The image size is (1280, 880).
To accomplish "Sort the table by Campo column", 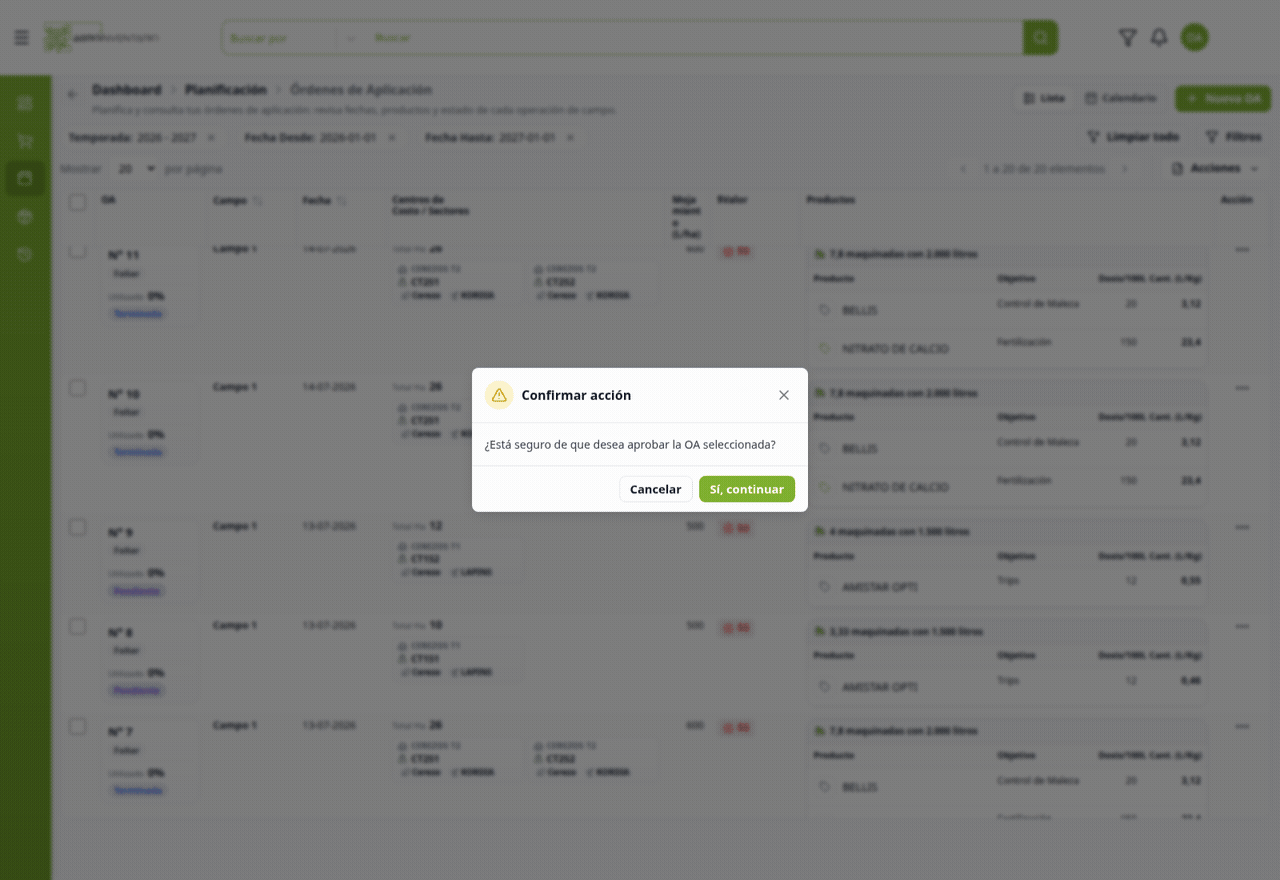I will coord(258,201).
